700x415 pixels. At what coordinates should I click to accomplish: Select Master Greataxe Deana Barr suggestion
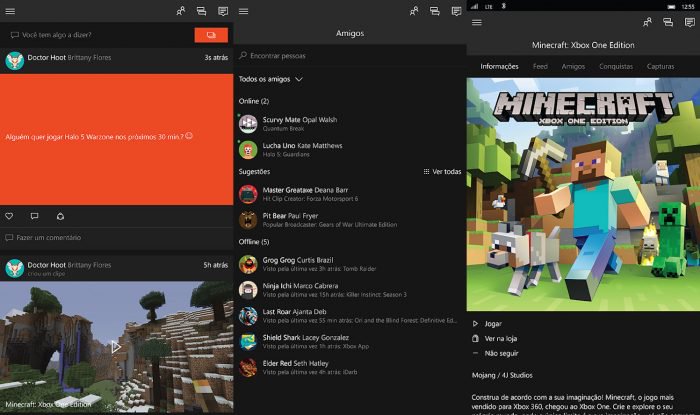350,194
